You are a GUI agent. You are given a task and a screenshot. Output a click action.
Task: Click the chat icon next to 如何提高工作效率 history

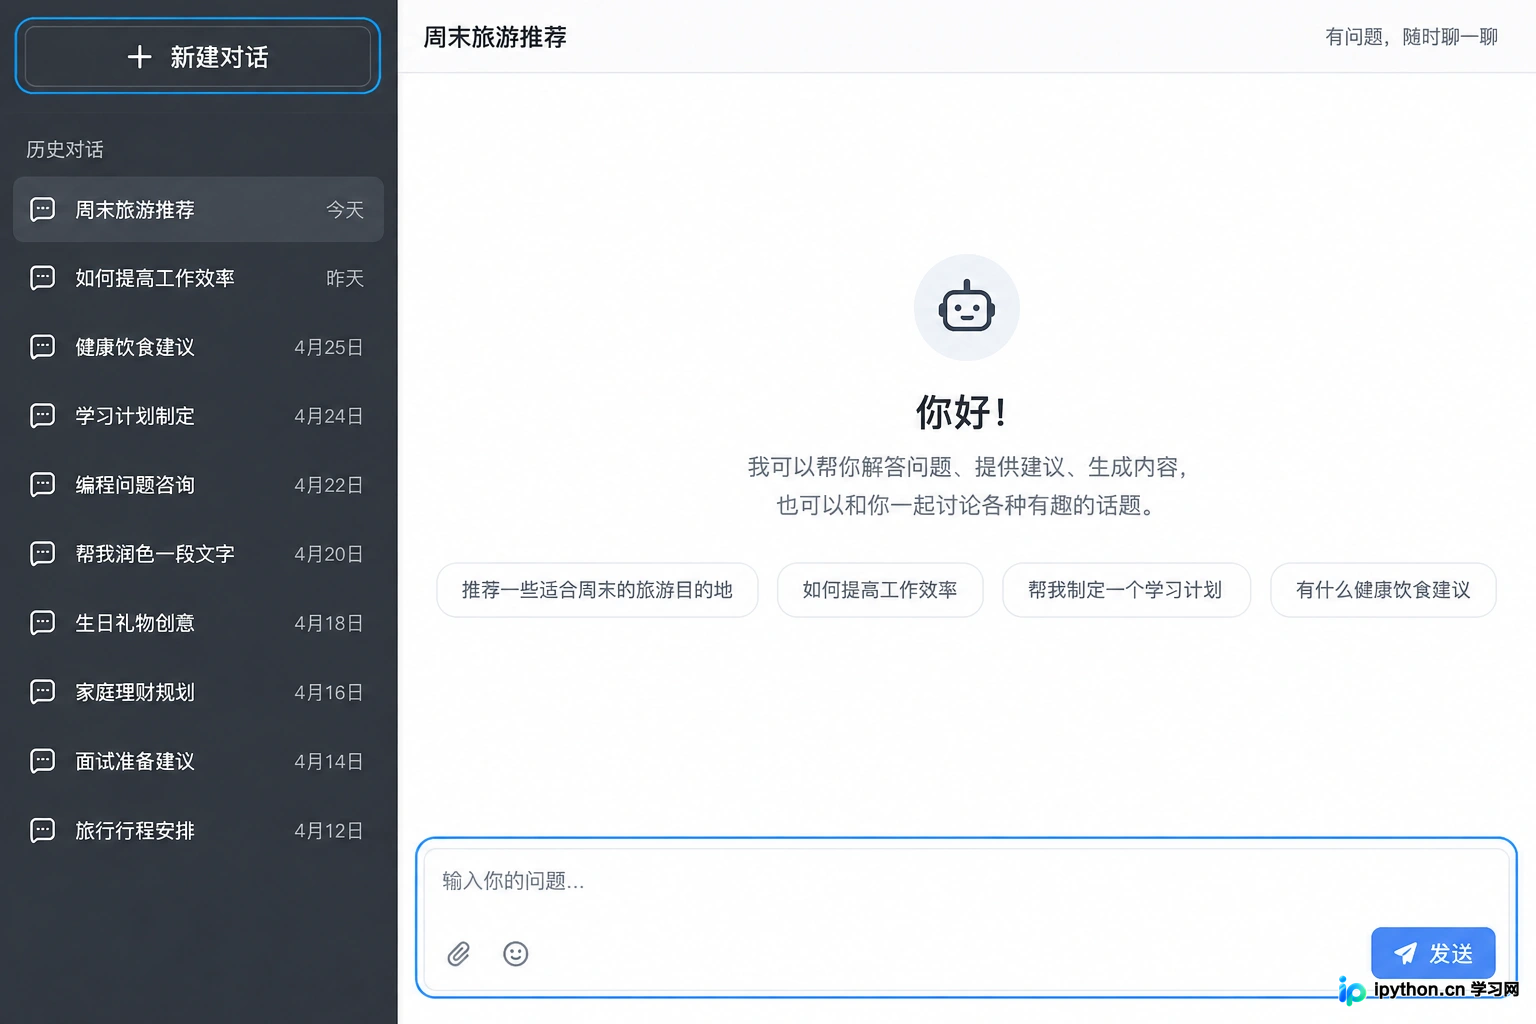pyautogui.click(x=43, y=278)
